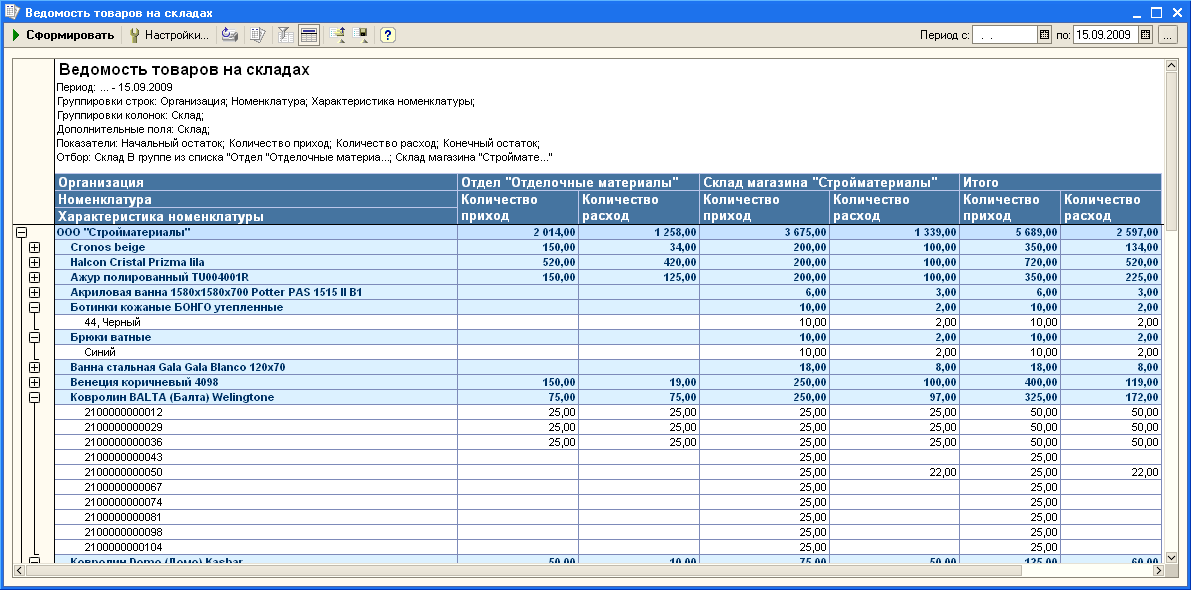Open the Настройки... settings dialog

point(169,35)
